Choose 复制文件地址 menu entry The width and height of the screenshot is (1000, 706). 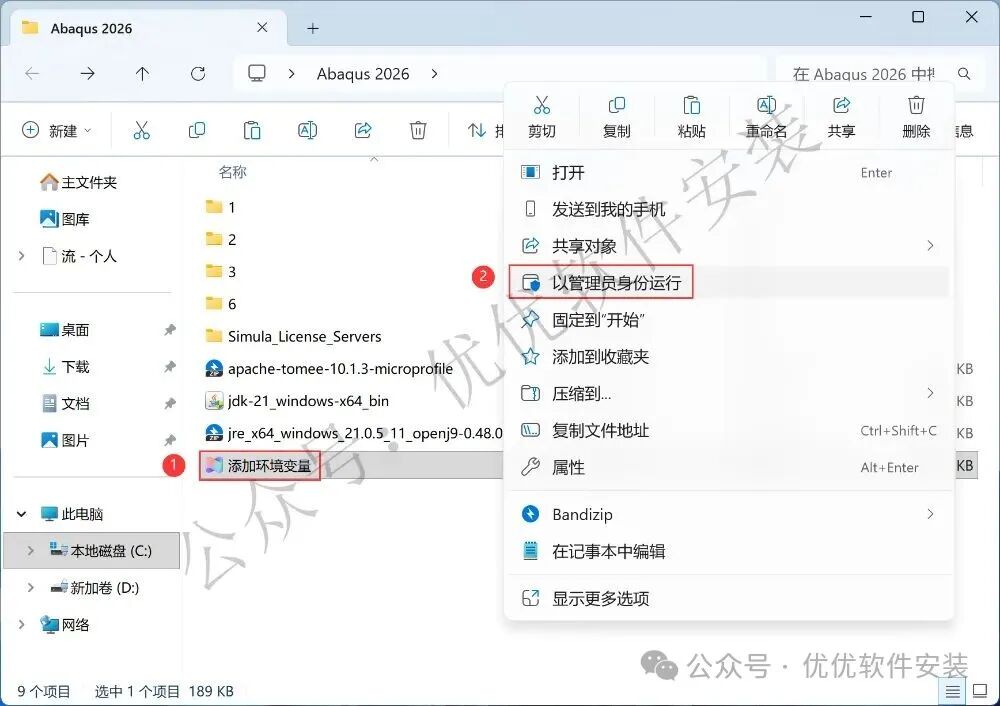(x=729, y=430)
